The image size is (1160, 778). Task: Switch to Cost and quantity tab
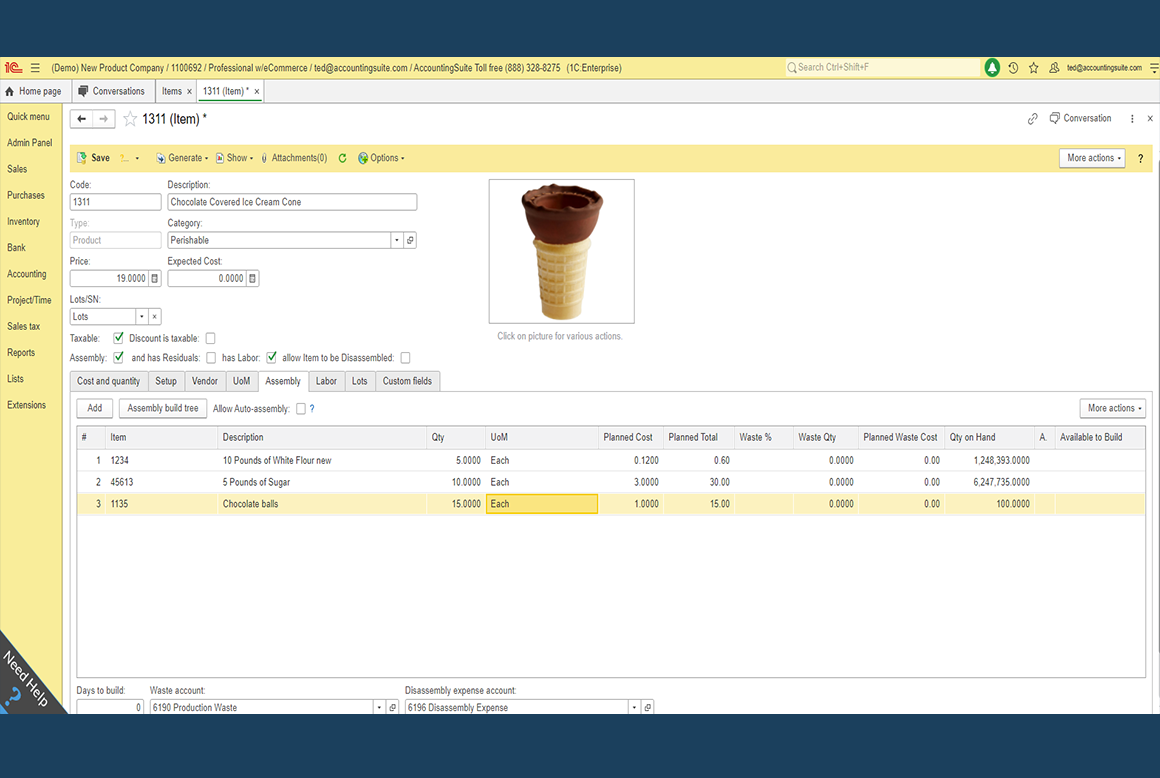[x=109, y=381]
